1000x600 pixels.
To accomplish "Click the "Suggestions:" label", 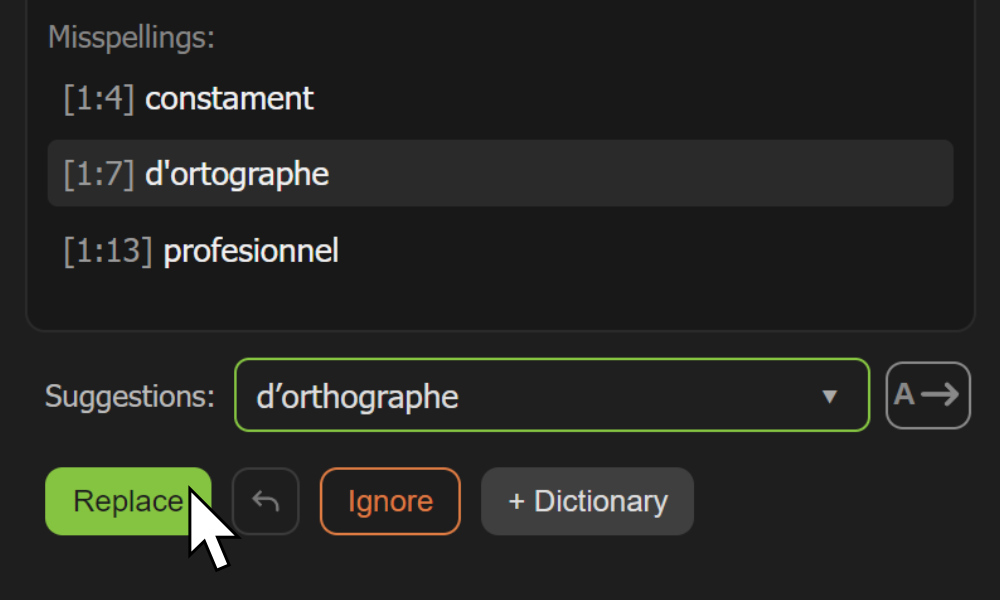I will pos(130,397).
